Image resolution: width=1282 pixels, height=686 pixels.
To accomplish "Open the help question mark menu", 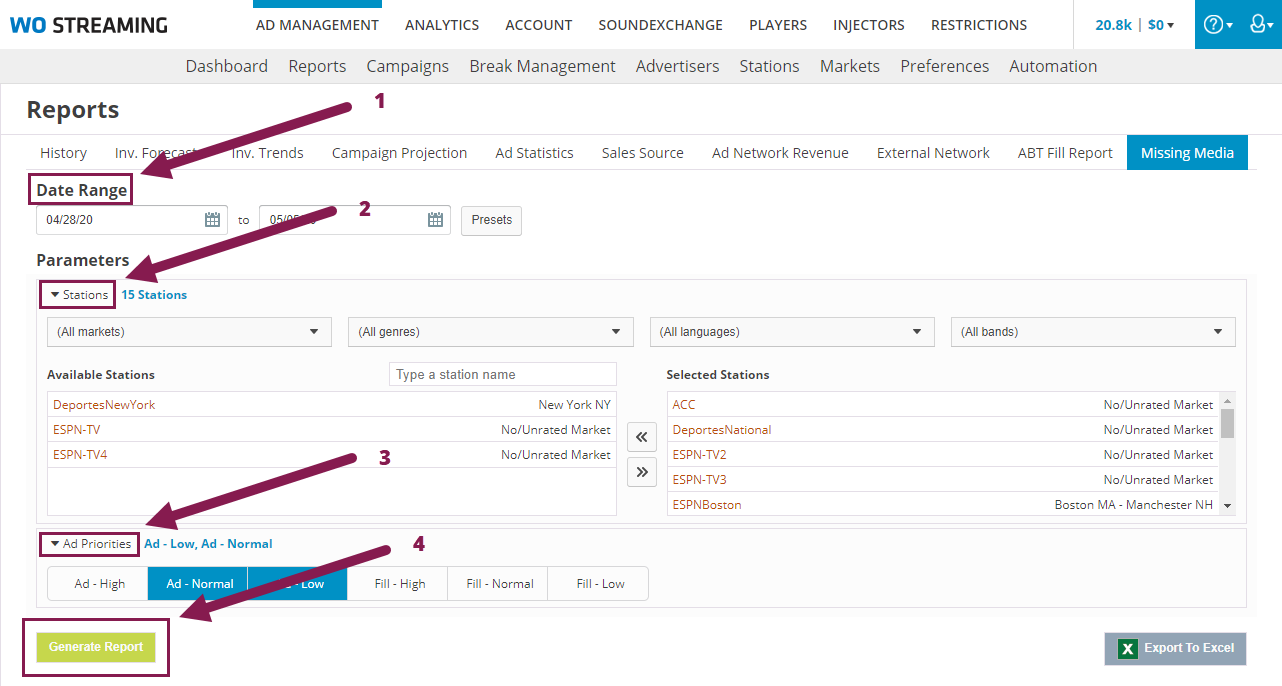I will [1216, 23].
